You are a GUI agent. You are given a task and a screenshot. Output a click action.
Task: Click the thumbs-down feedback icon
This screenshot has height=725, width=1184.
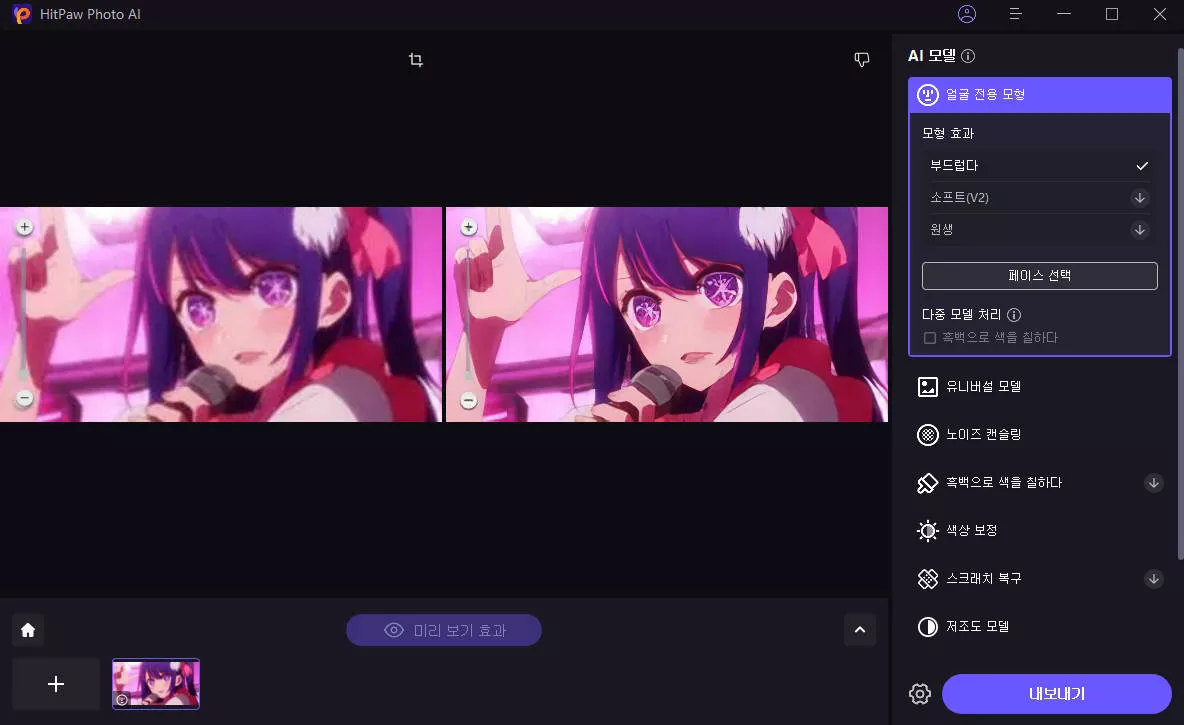(862, 60)
